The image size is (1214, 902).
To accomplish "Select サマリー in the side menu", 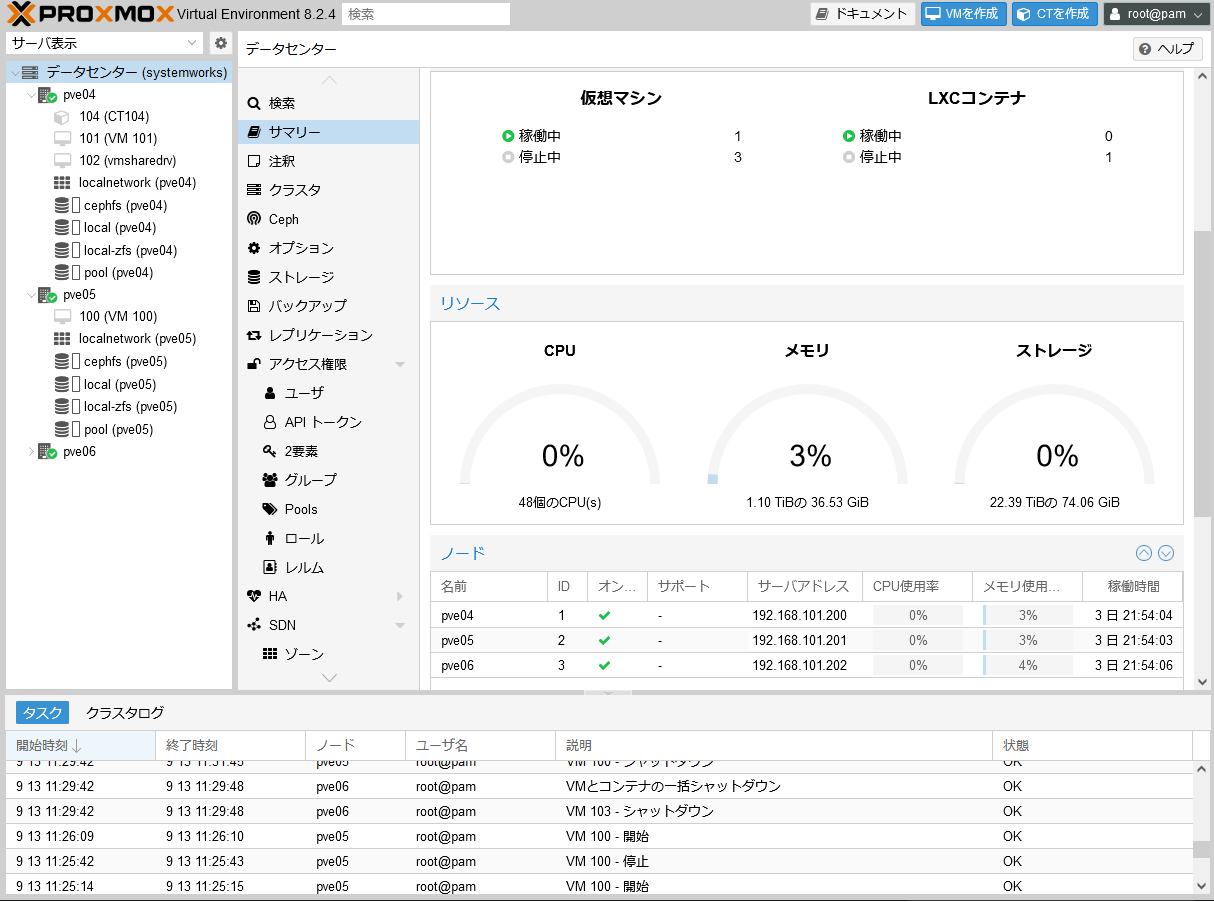I will [x=329, y=132].
